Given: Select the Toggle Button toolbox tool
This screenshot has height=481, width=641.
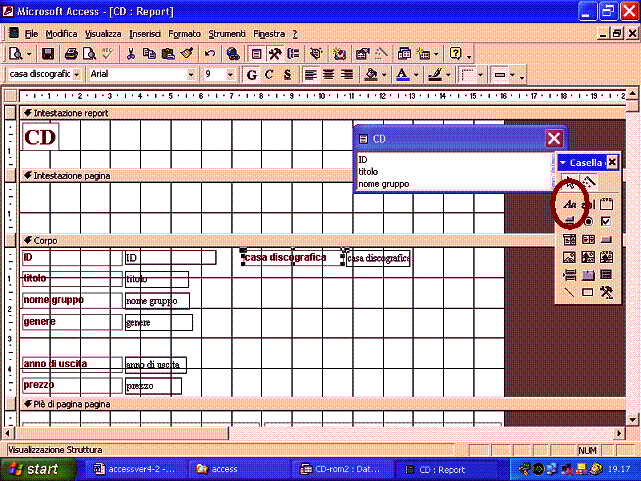Looking at the screenshot, I should click(569, 221).
